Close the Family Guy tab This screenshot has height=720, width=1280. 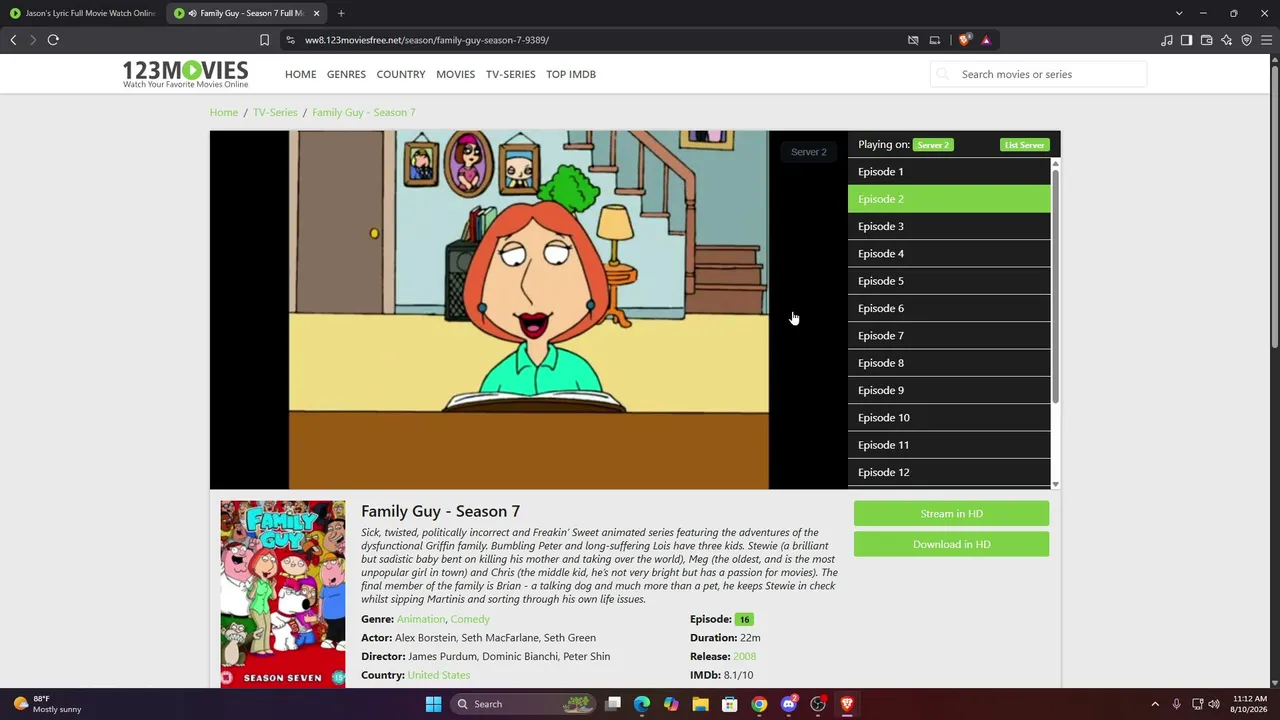point(316,13)
